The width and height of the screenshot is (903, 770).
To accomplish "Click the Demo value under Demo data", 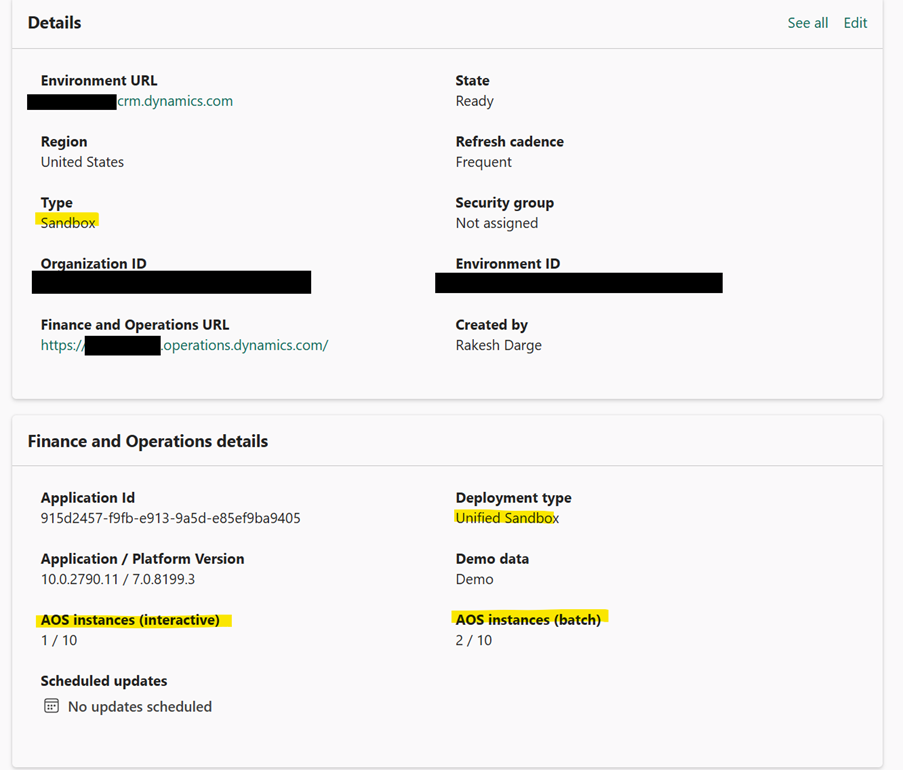I will [475, 579].
